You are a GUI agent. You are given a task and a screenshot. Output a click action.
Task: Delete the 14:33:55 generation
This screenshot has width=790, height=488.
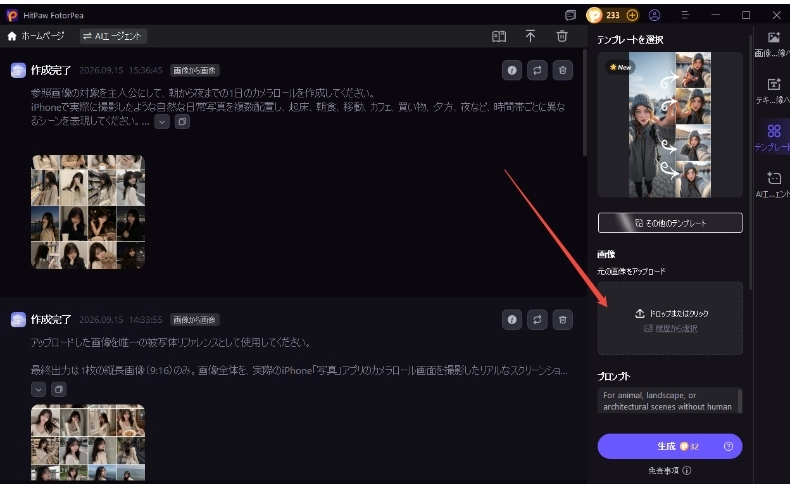563,320
